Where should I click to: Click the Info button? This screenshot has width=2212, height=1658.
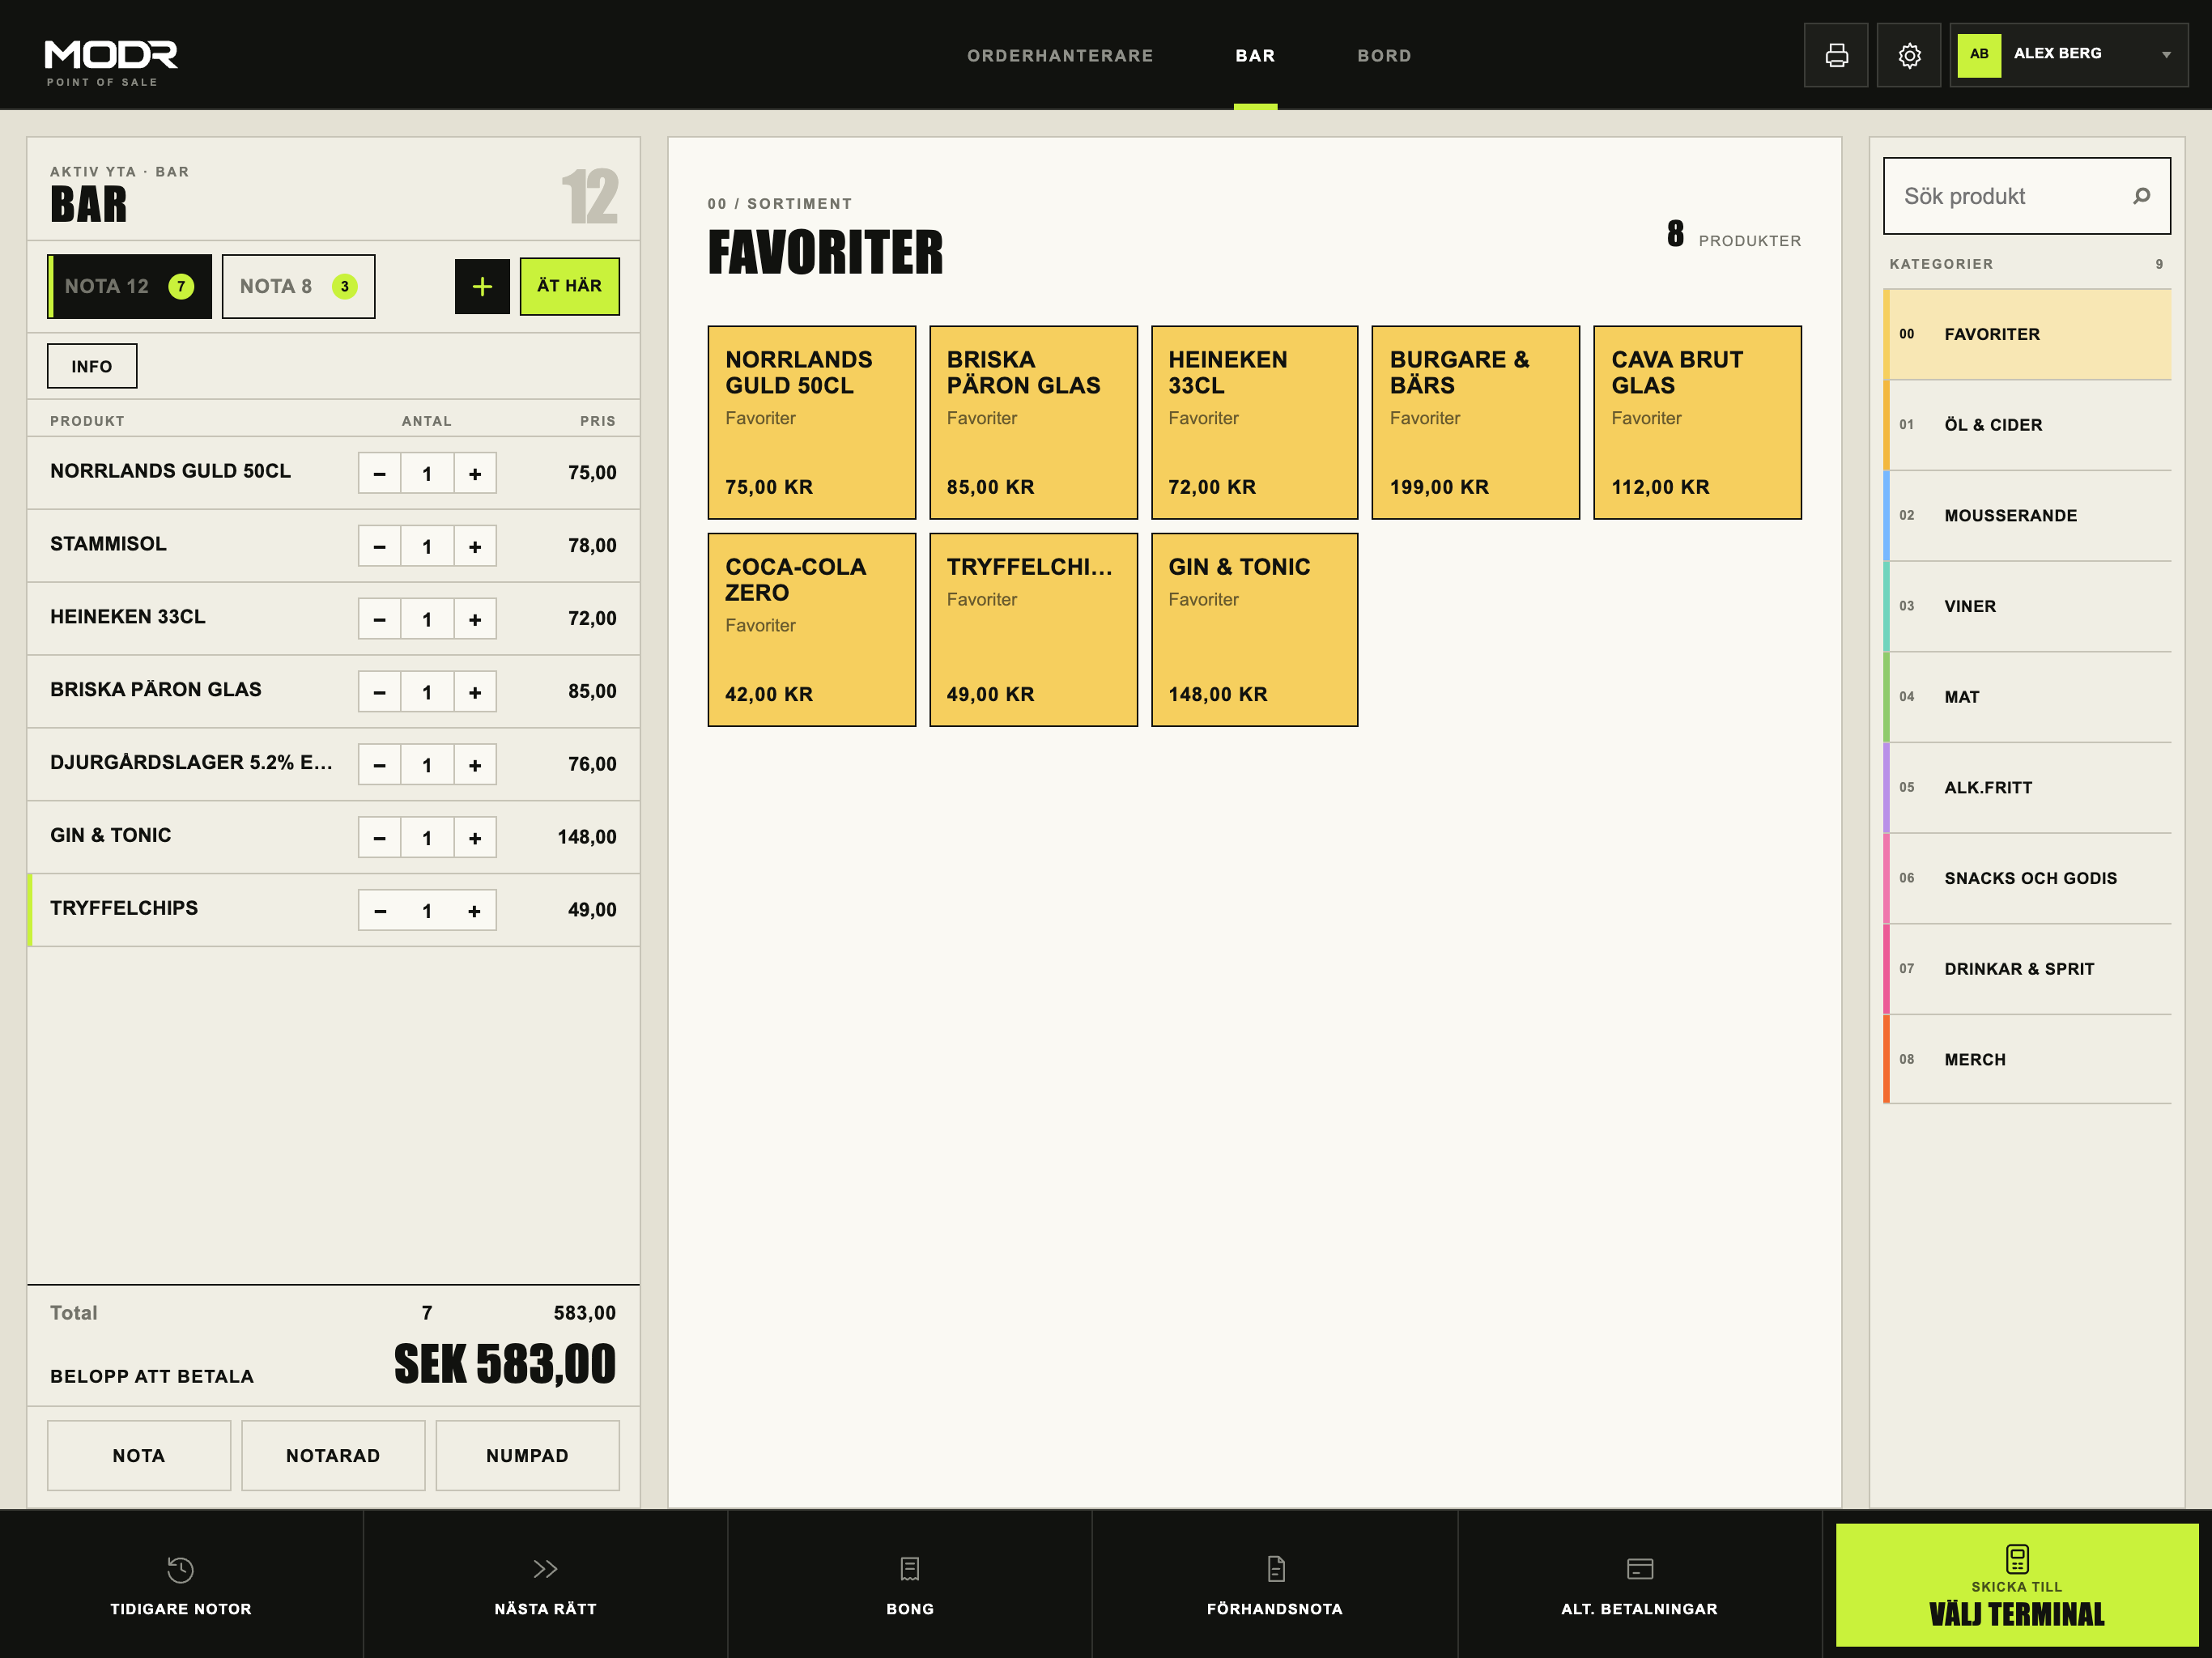click(x=92, y=366)
